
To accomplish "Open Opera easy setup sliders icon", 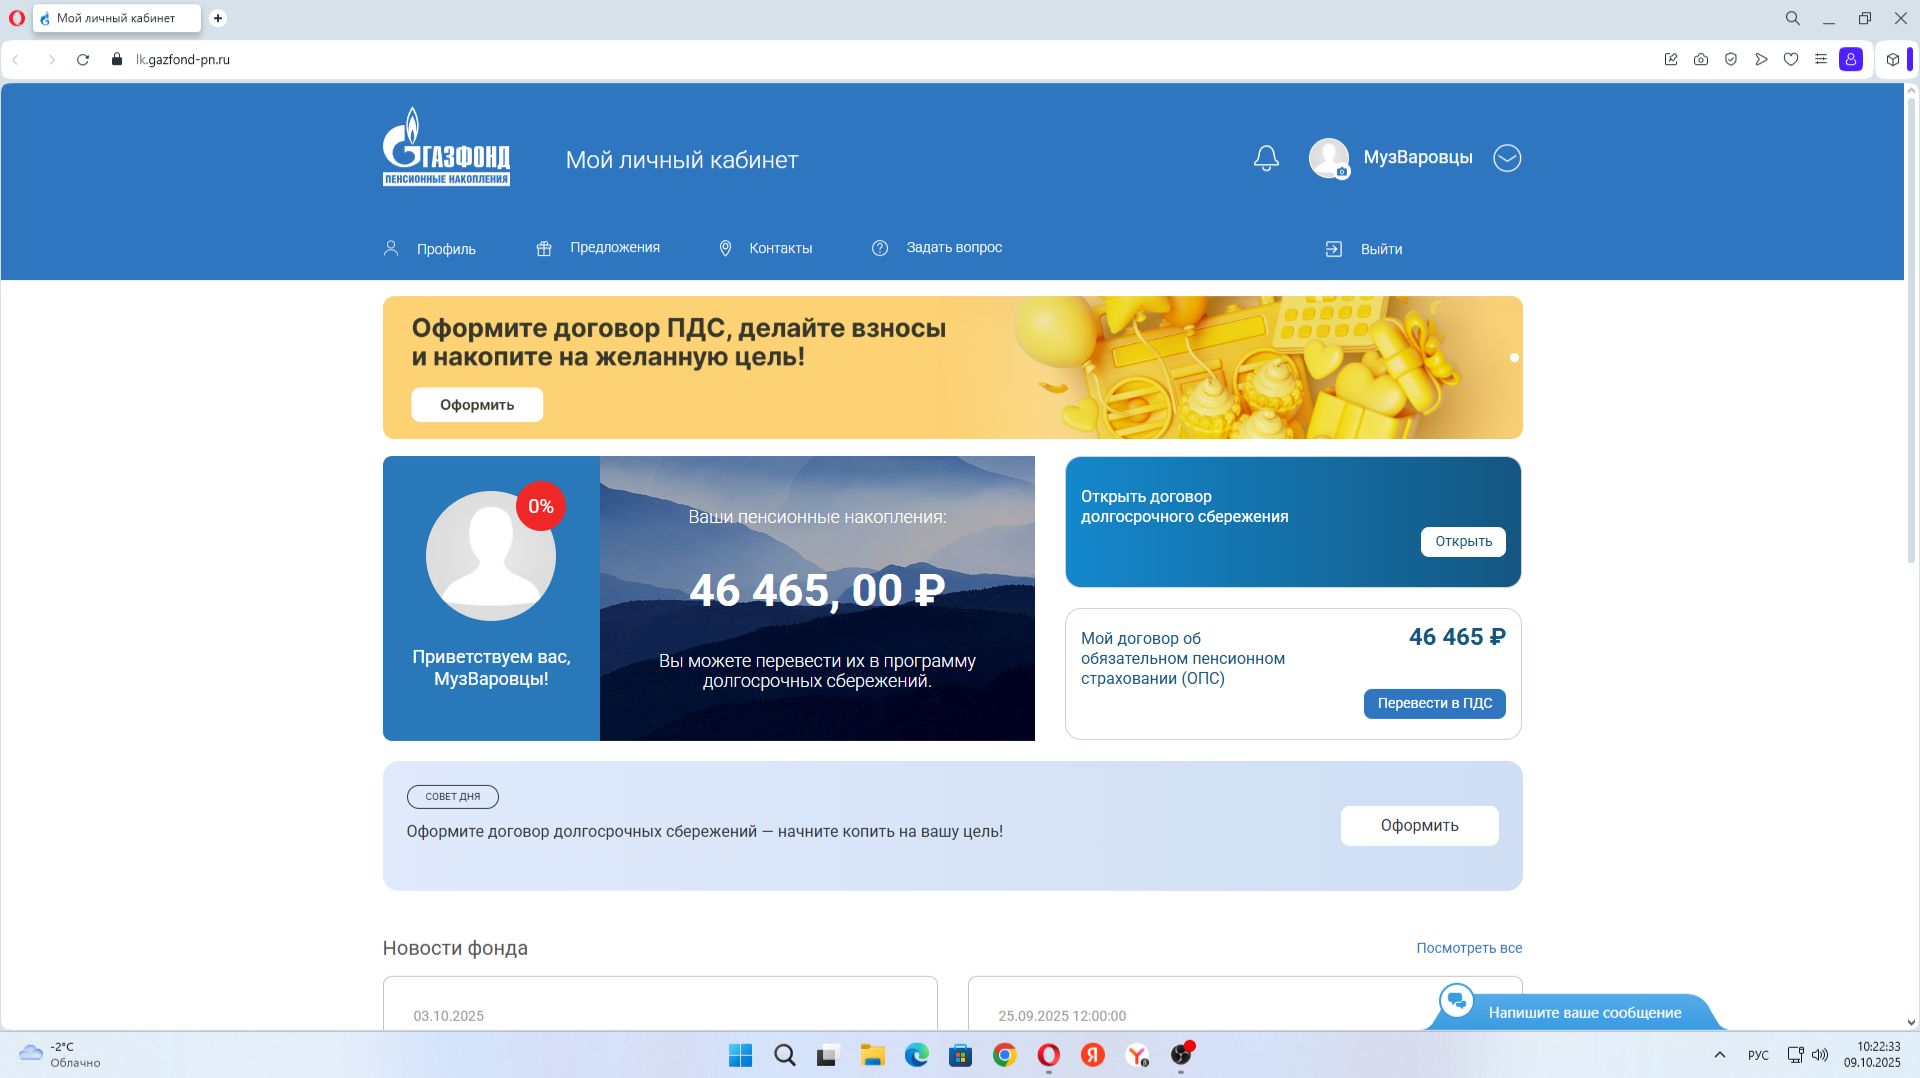I will (x=1821, y=60).
